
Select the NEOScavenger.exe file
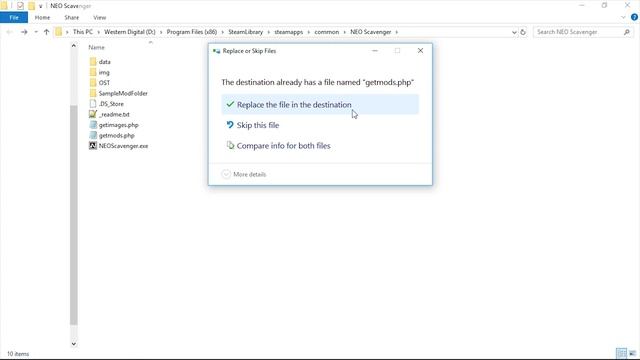123,146
